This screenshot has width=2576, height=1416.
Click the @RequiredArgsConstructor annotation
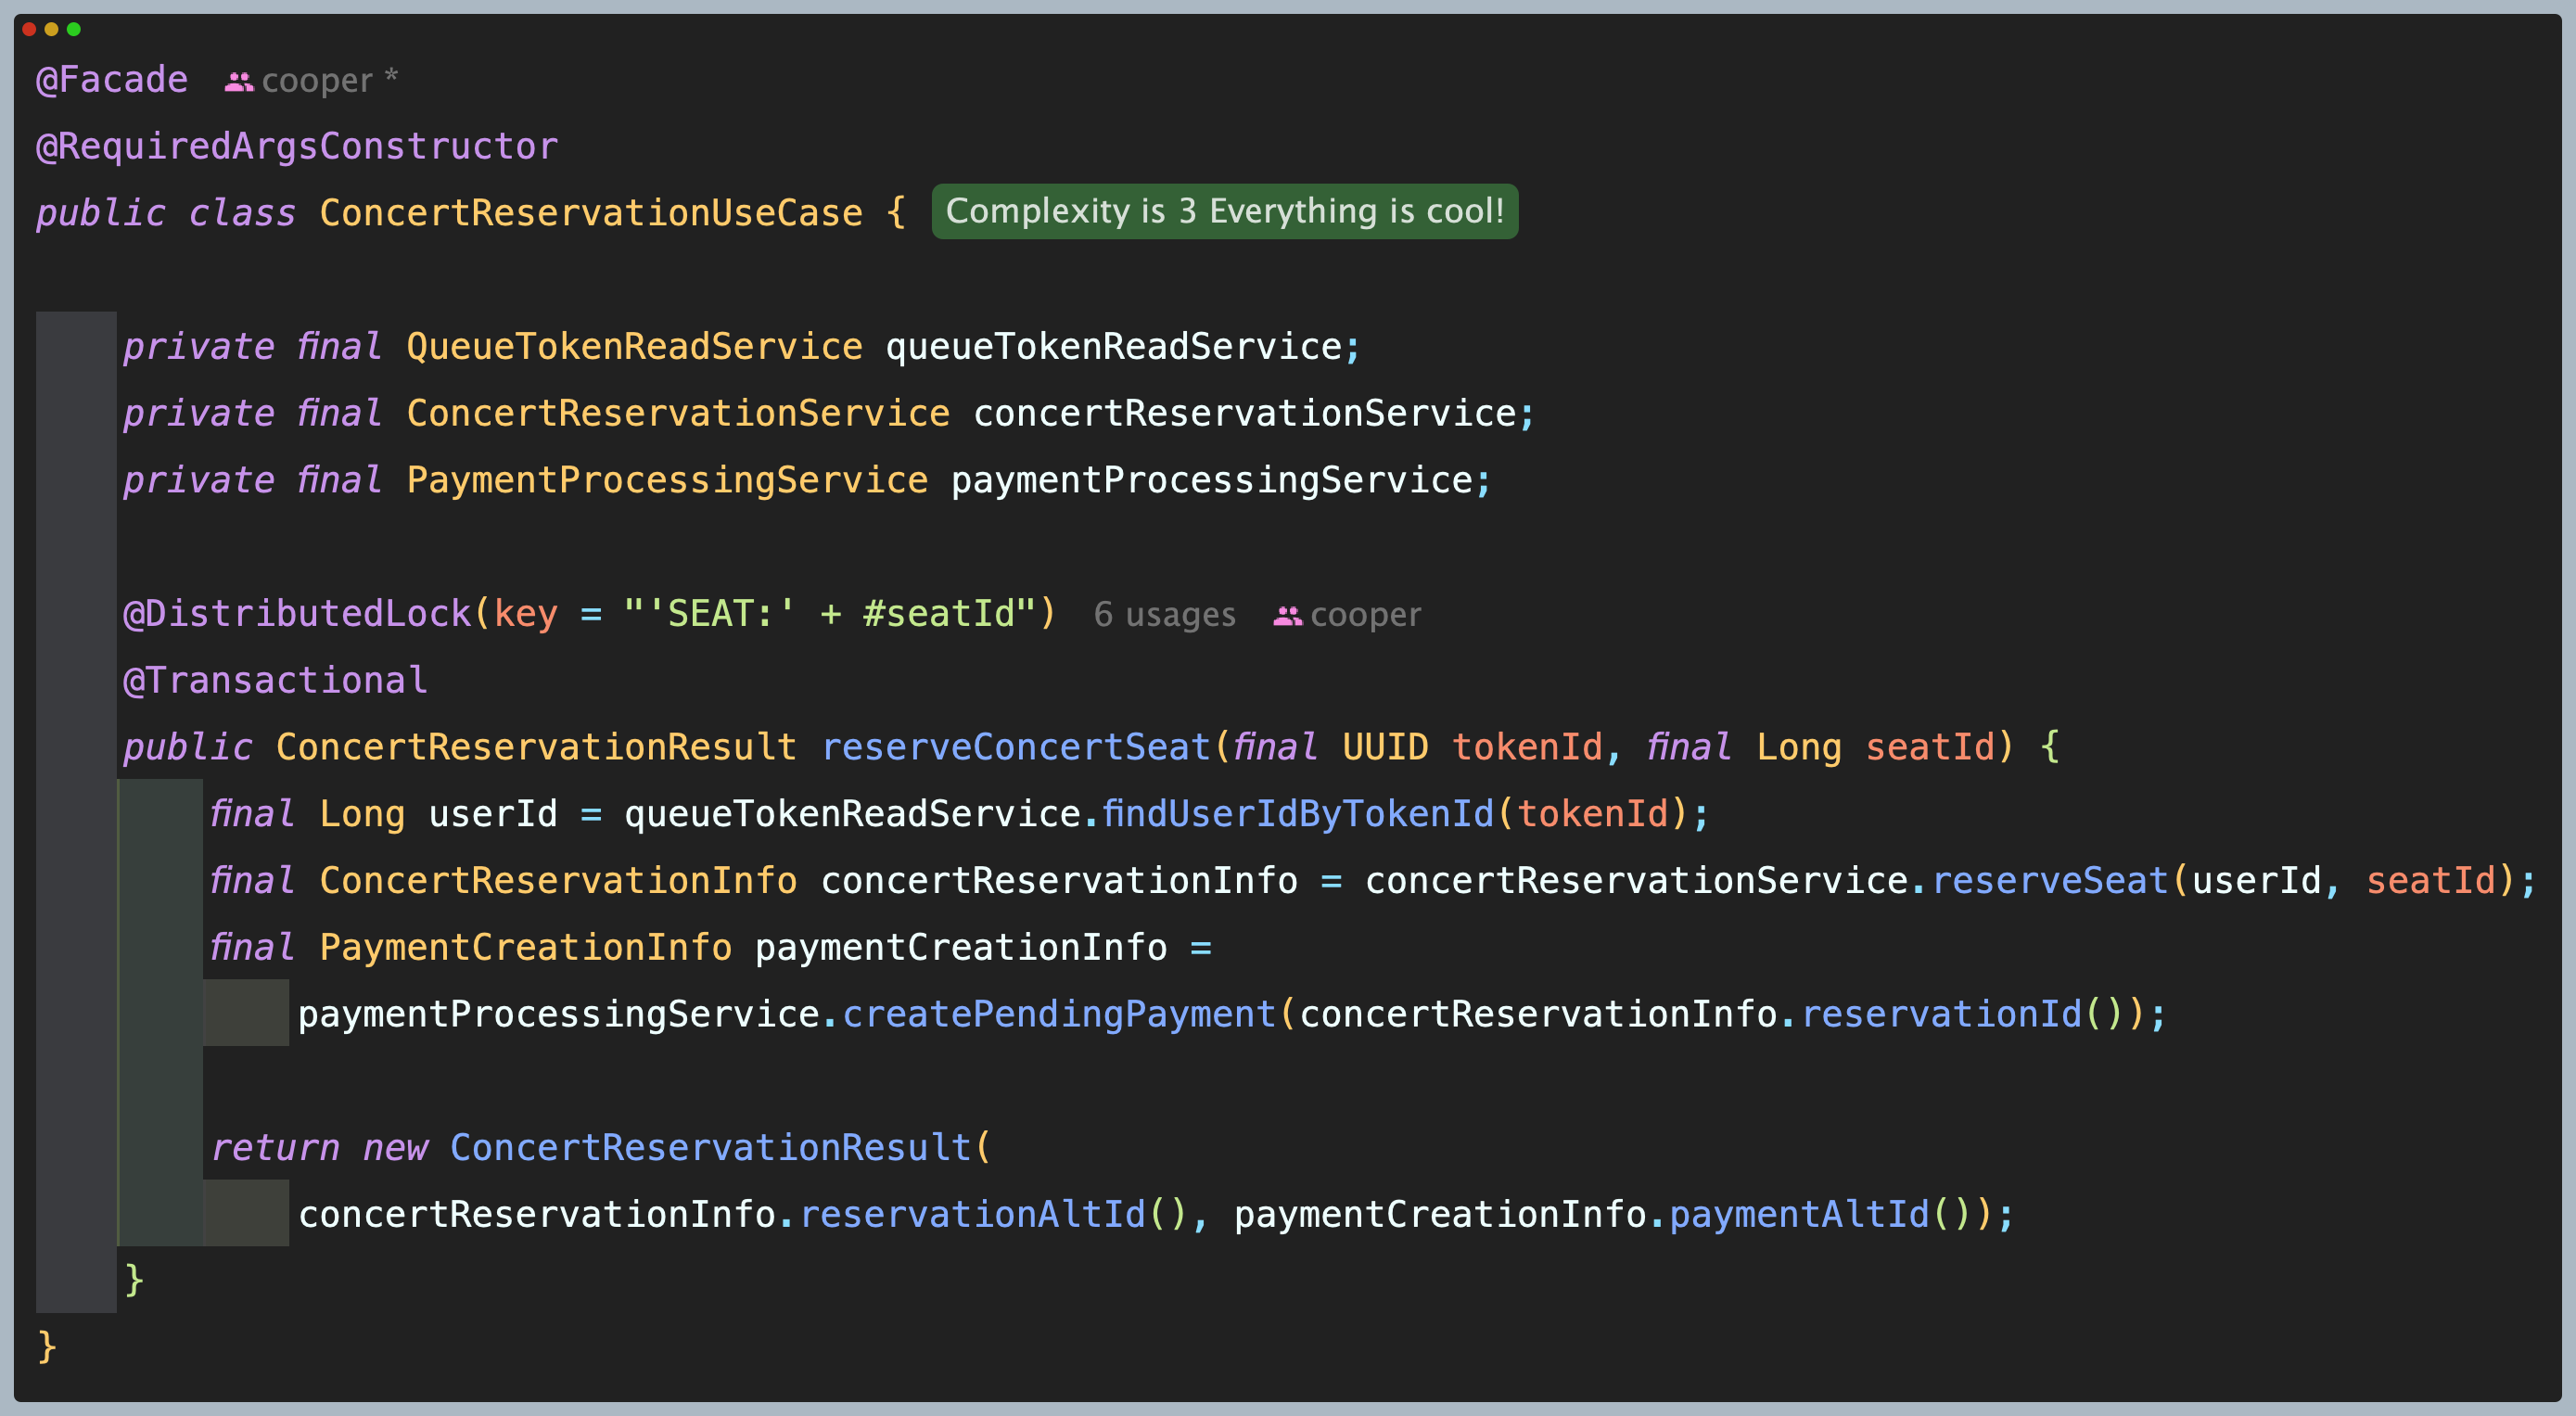tap(297, 146)
